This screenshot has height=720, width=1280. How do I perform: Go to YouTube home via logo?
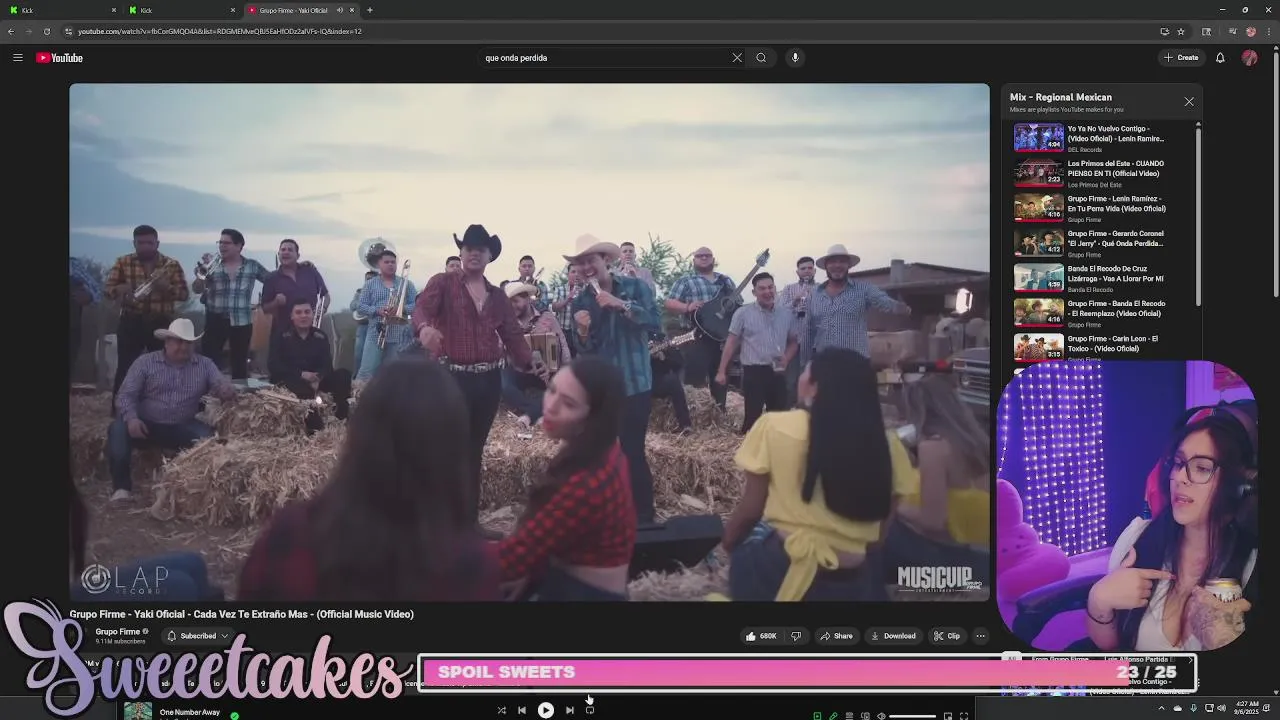coord(59,58)
